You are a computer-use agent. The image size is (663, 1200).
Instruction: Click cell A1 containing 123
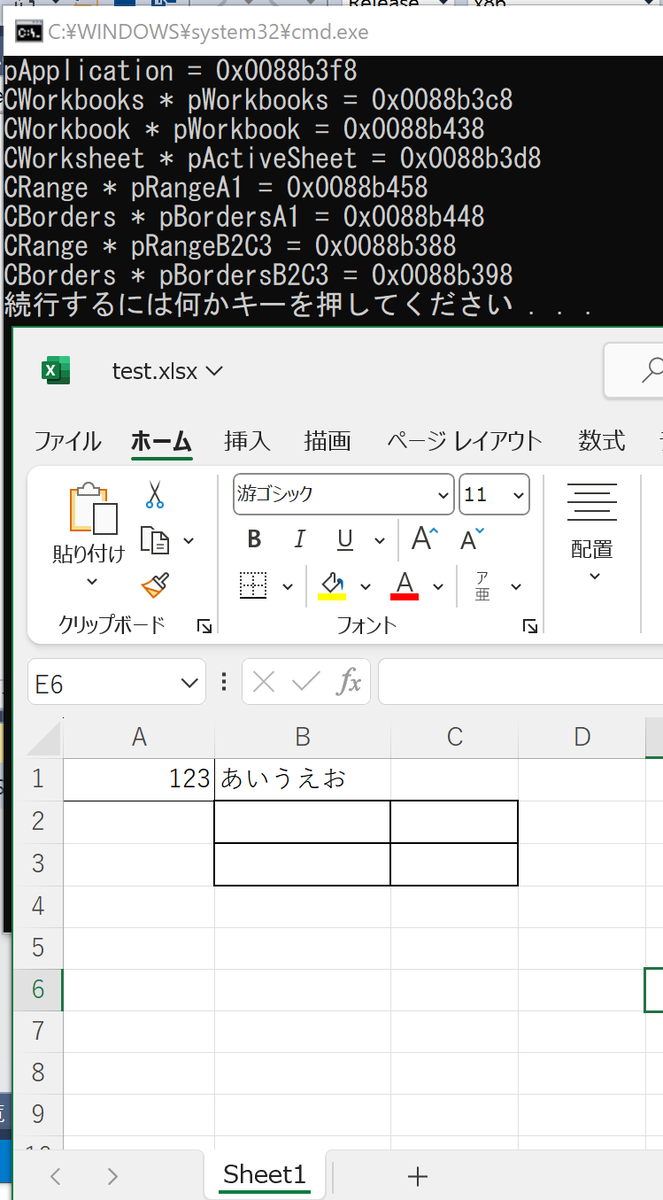pos(139,779)
